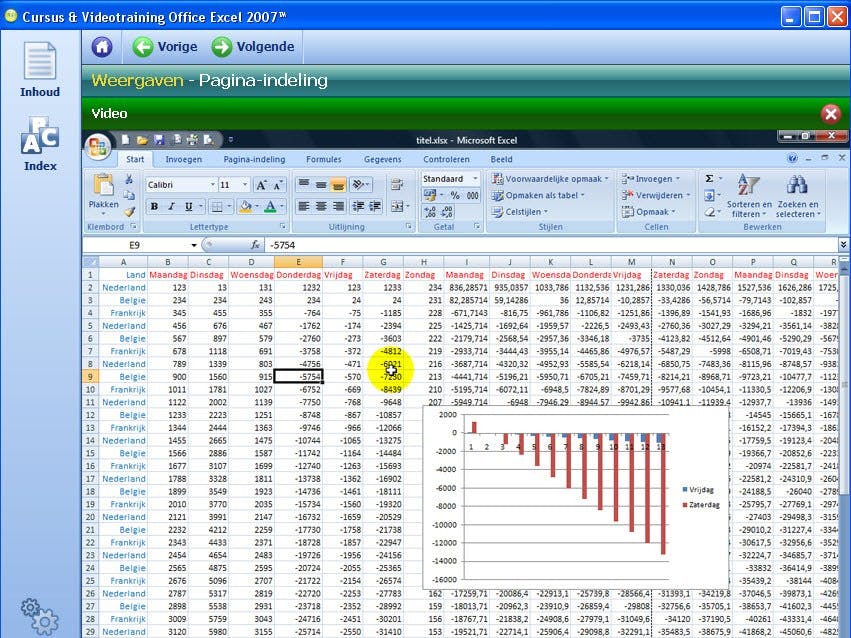
Task: Open Lettertype dialog launcher
Action: (x=283, y=226)
